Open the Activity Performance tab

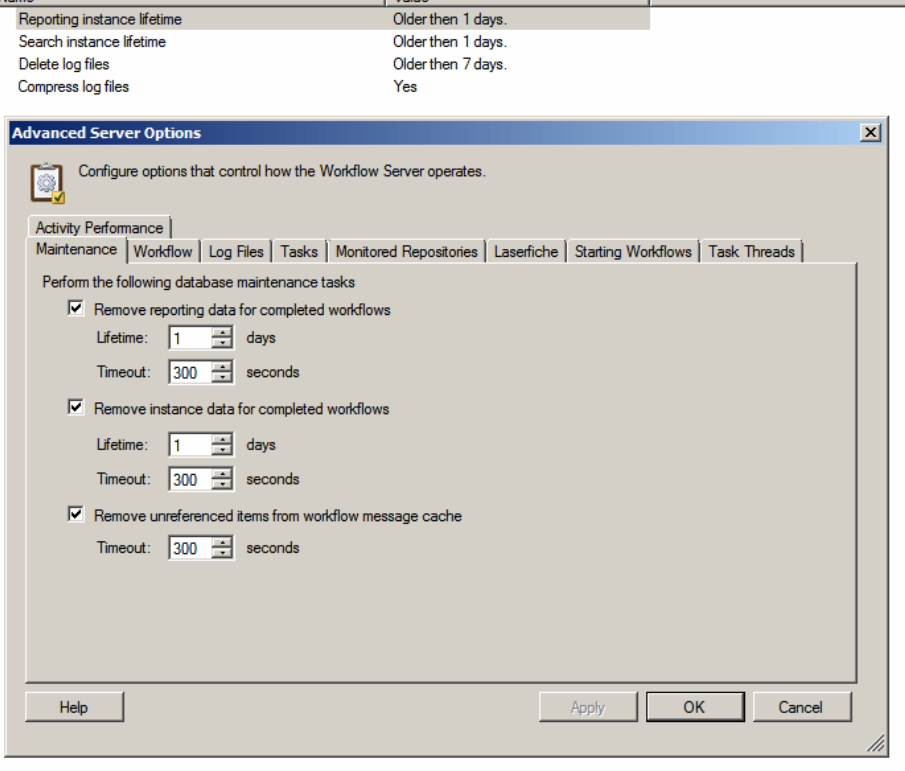pyautogui.click(x=99, y=228)
